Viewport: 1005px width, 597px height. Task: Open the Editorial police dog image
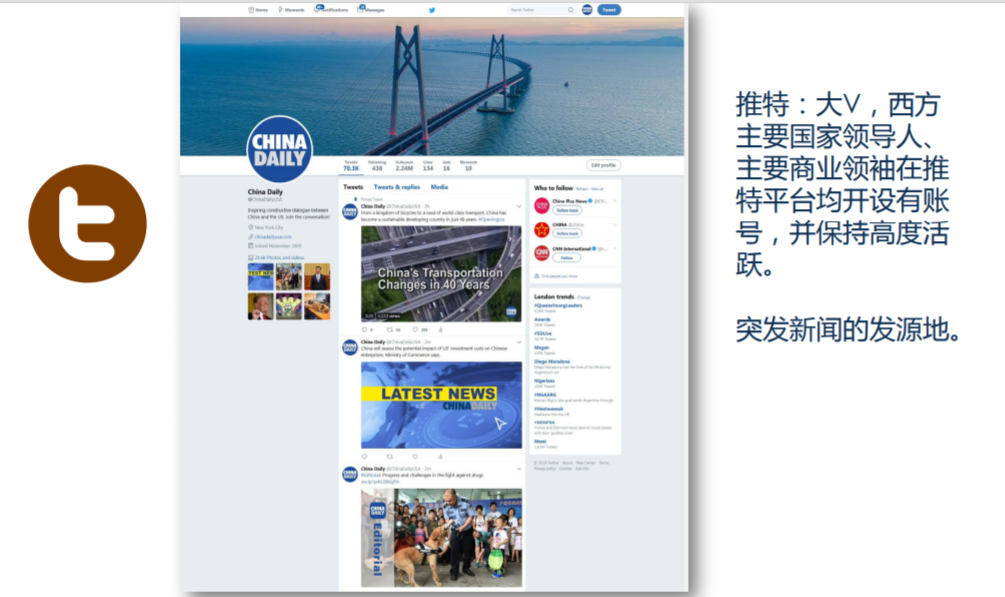pos(441,537)
